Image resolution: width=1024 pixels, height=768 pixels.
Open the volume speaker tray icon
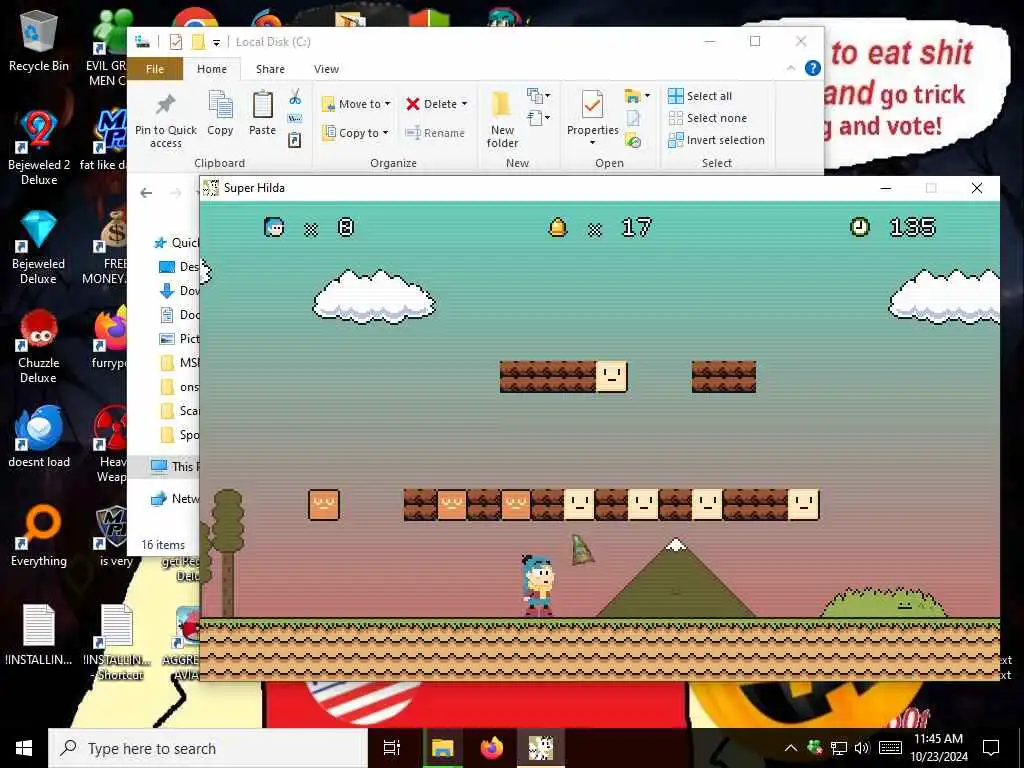[862, 748]
